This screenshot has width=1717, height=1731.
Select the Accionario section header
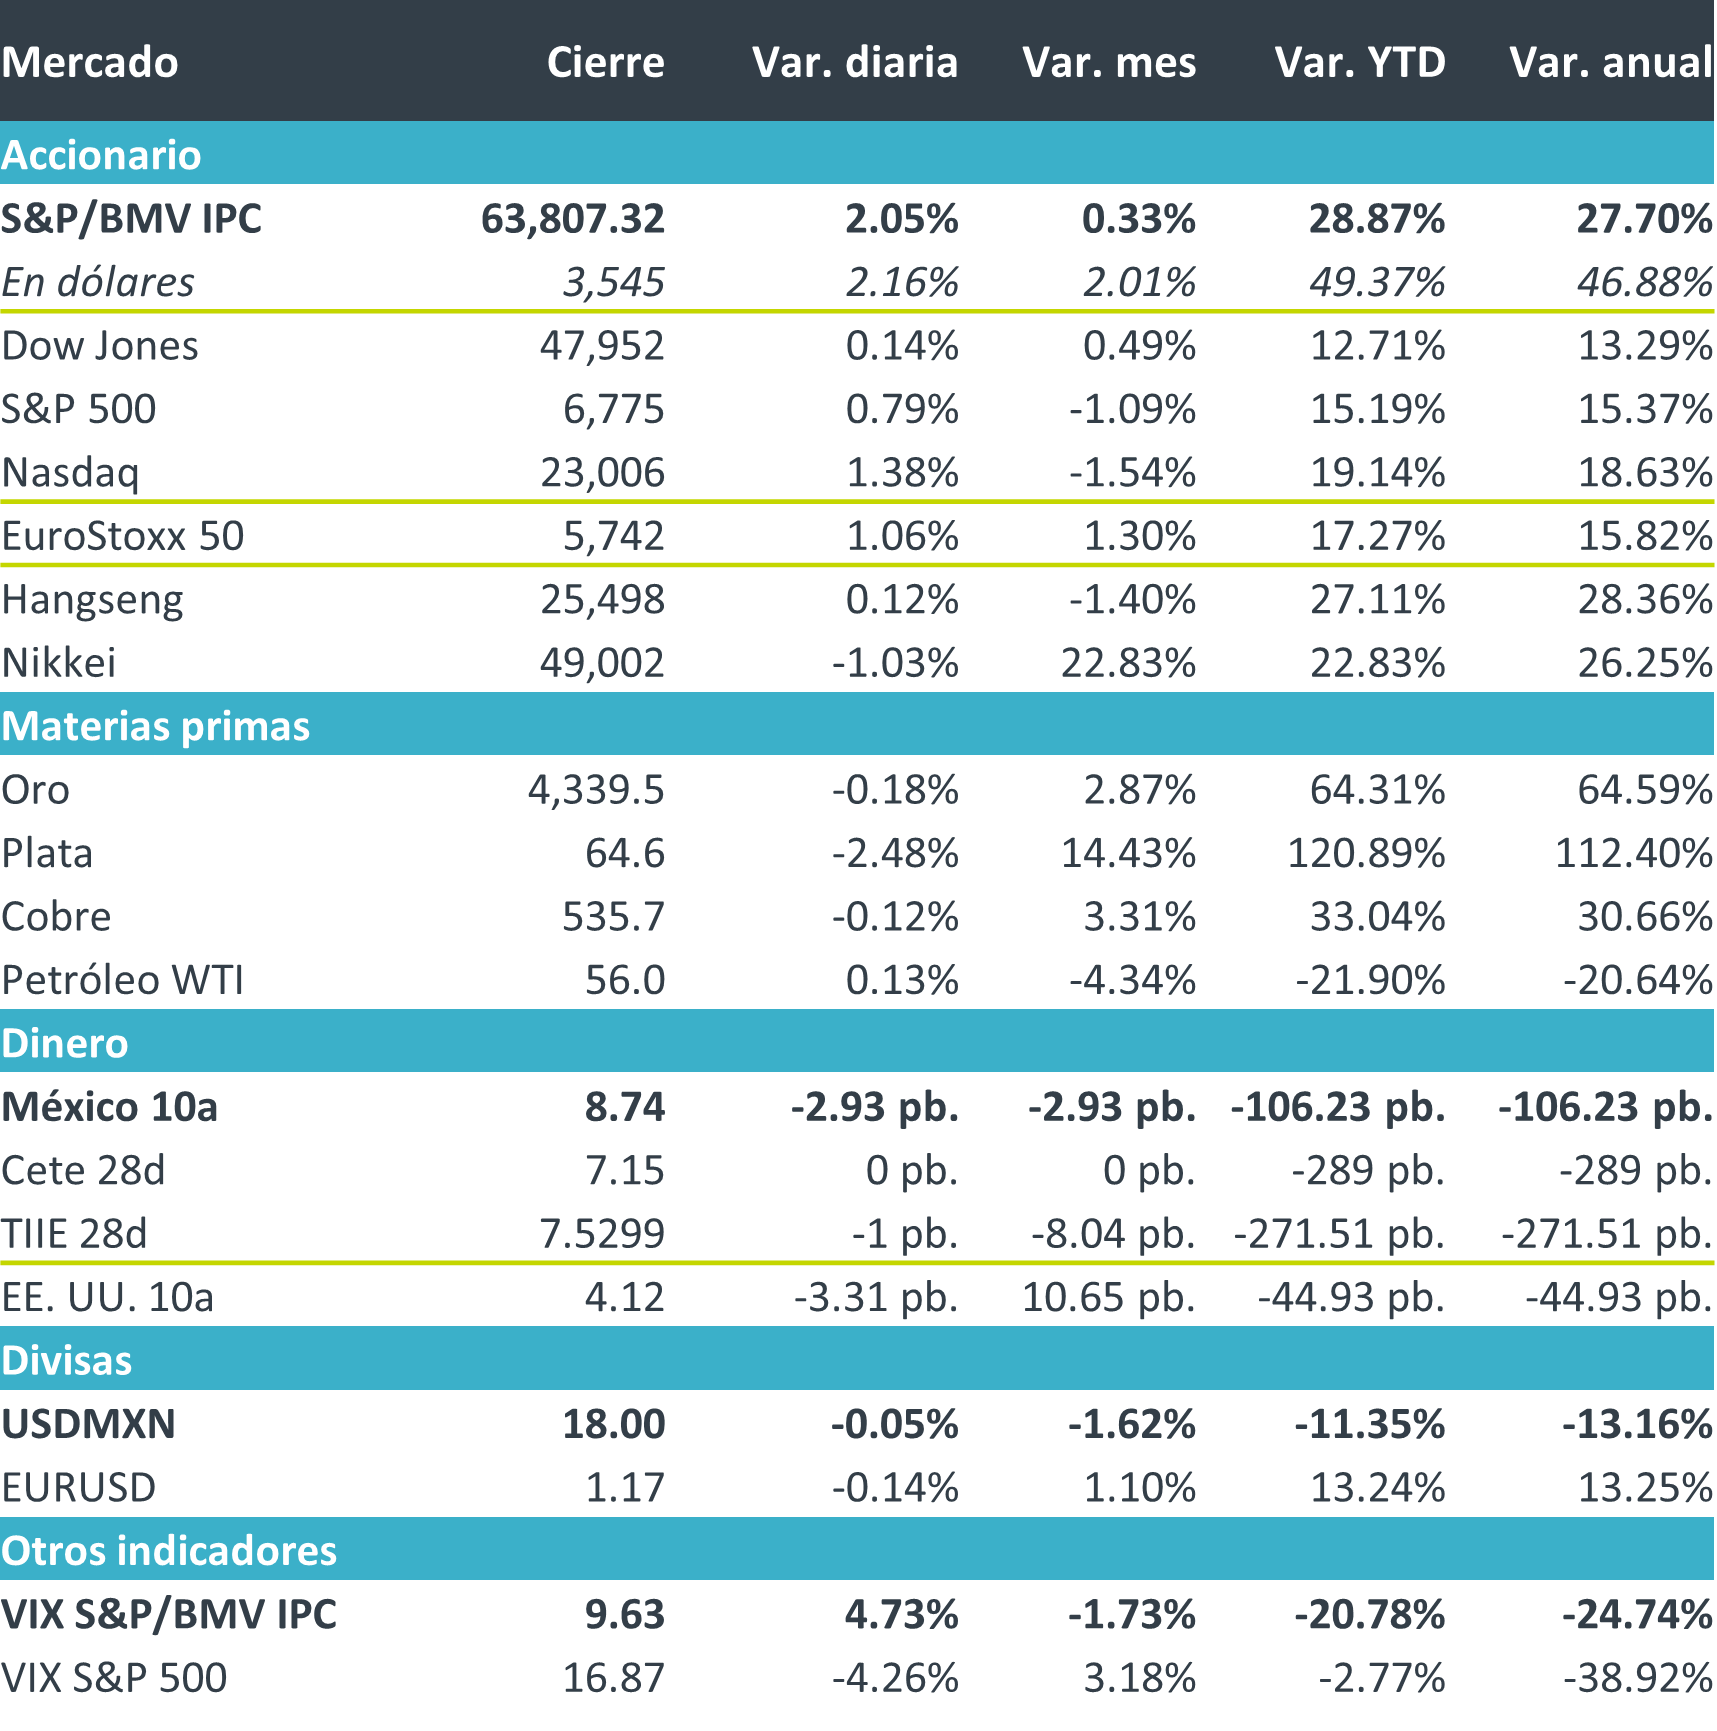tap(101, 155)
